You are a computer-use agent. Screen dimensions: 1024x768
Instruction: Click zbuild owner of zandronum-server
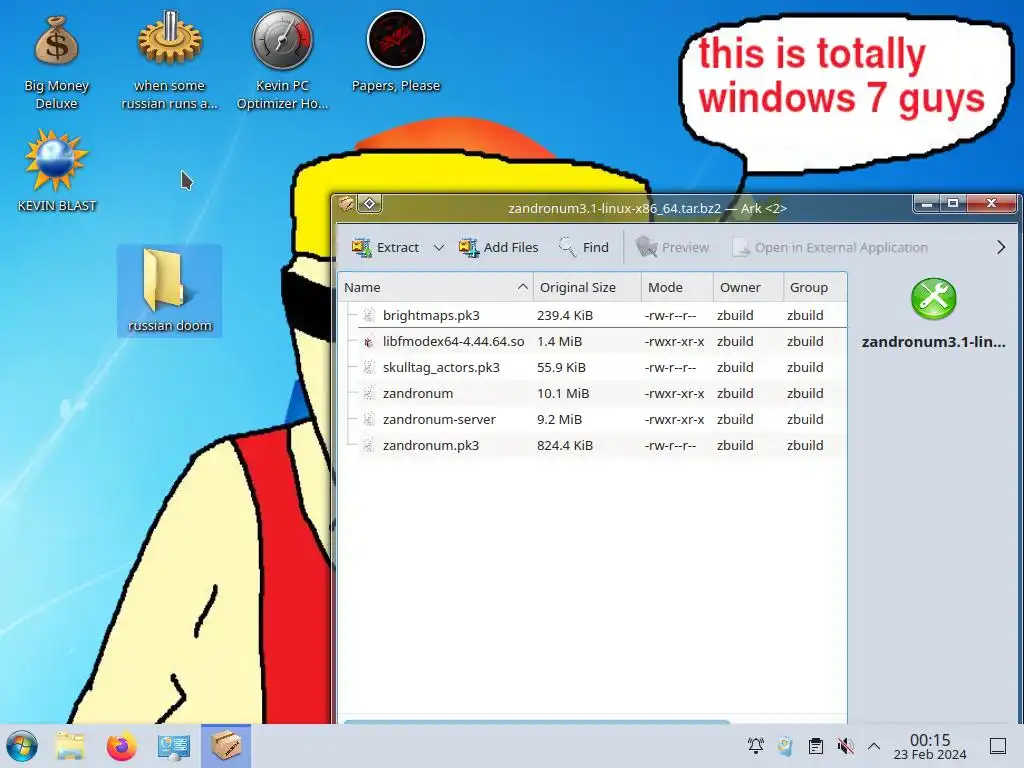pos(735,420)
